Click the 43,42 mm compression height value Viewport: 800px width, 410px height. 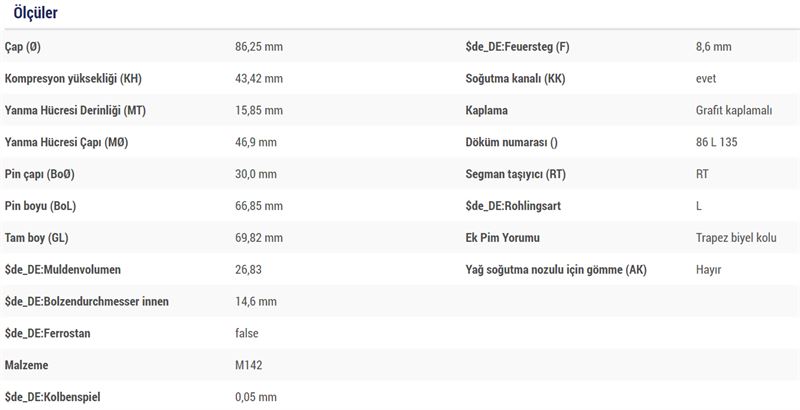pyautogui.click(x=259, y=79)
